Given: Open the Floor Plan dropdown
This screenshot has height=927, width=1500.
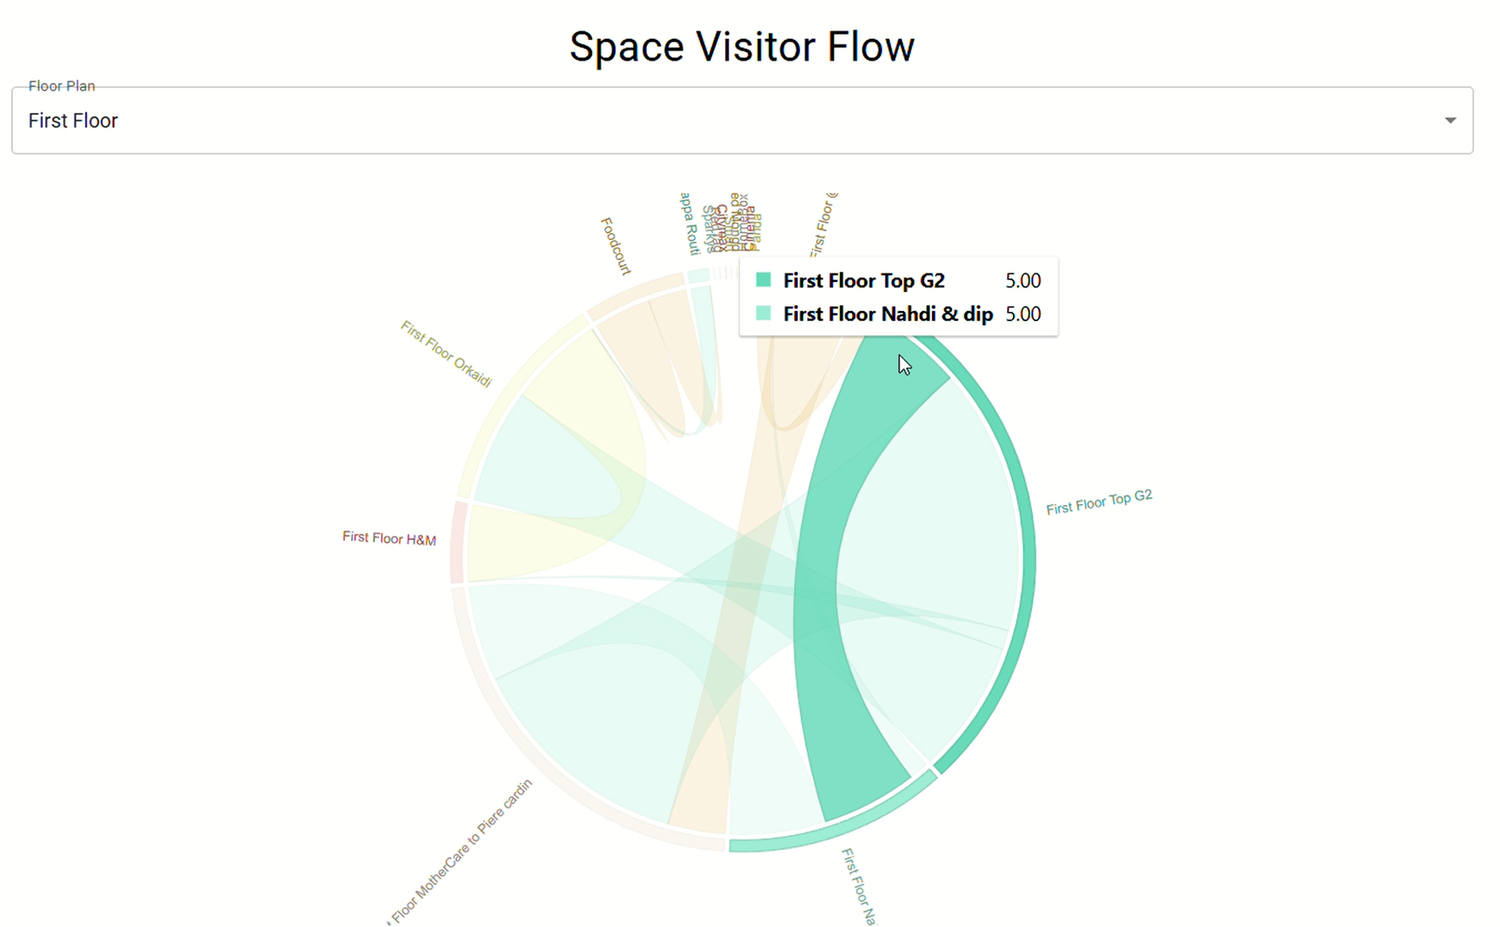Looking at the screenshot, I should click(x=740, y=120).
